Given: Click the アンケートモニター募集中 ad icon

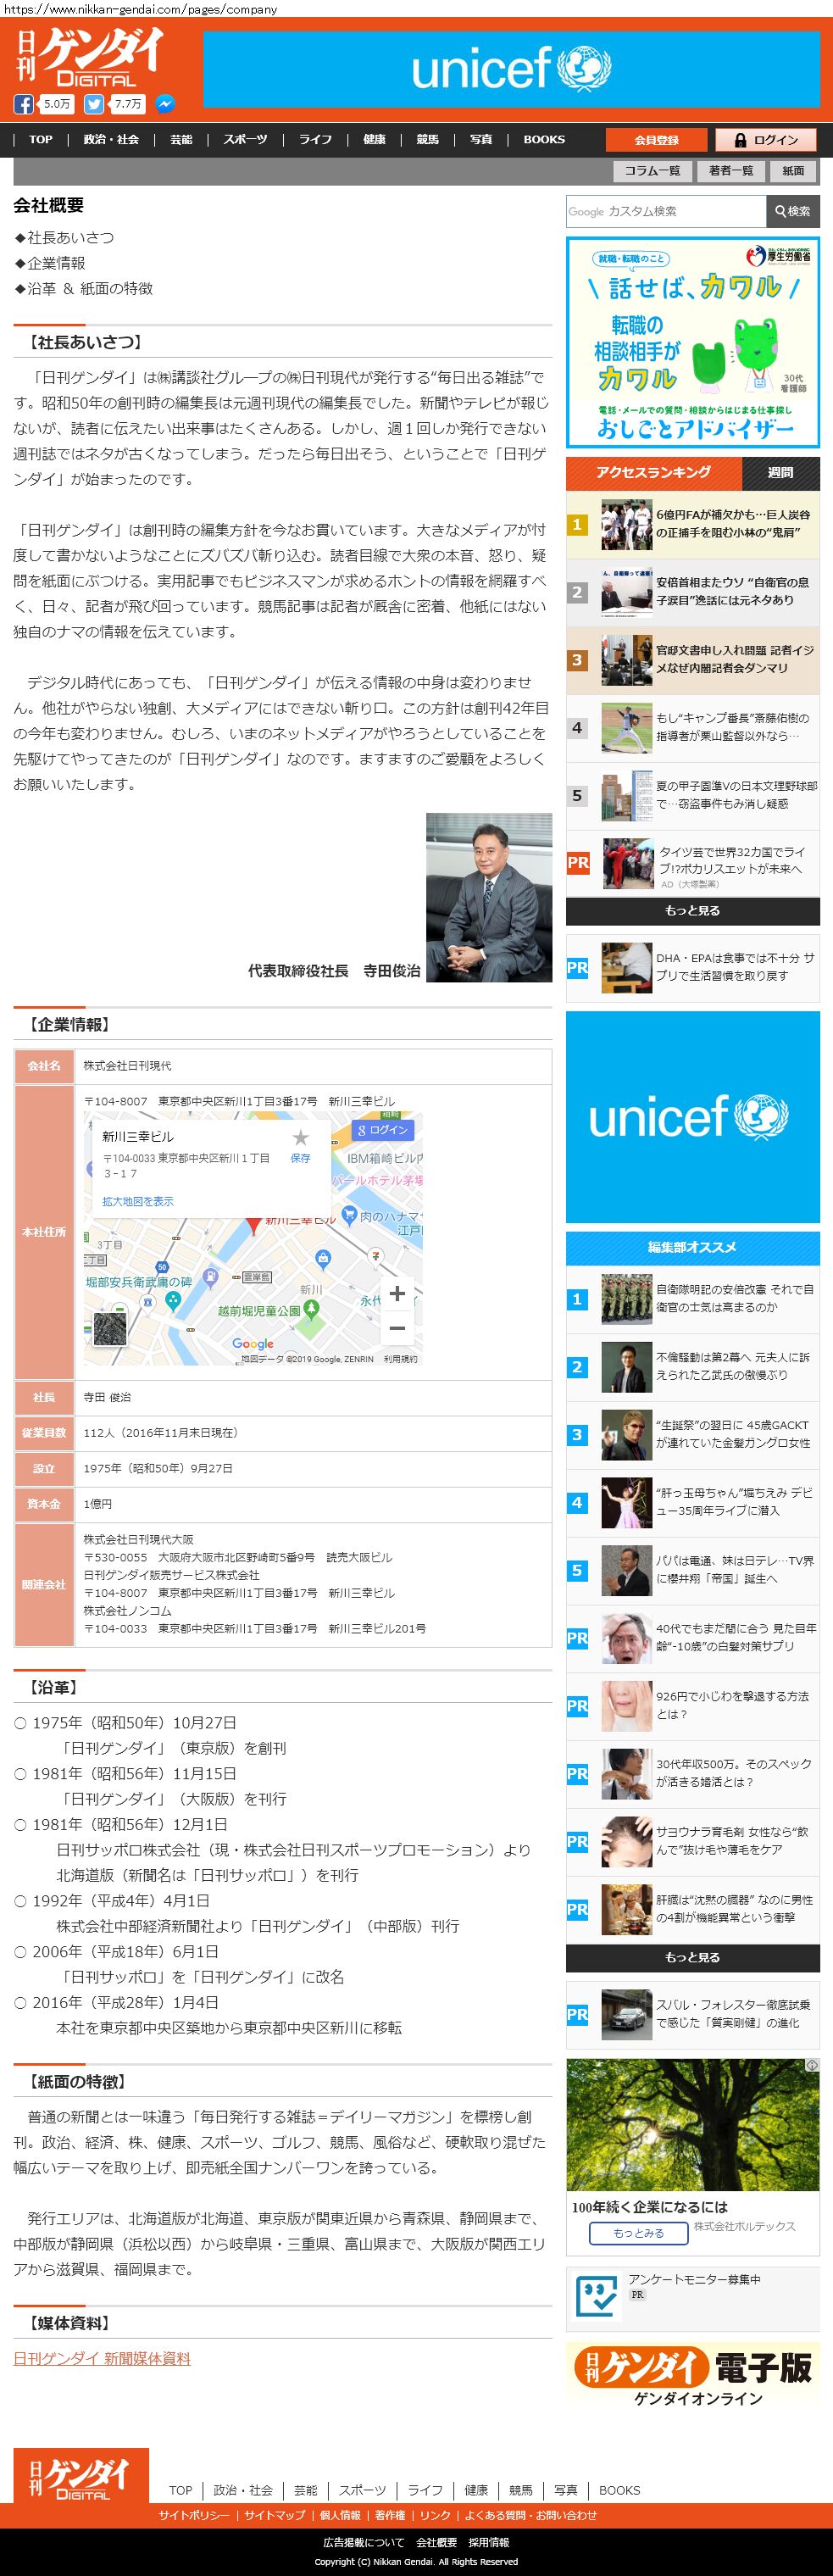Looking at the screenshot, I should pyautogui.click(x=597, y=2295).
